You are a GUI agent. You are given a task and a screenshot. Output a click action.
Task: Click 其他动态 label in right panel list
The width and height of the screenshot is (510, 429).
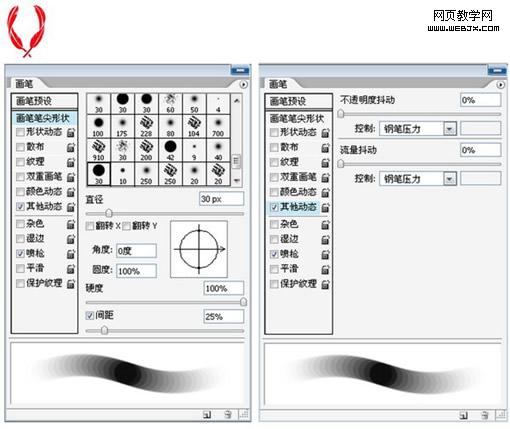pyautogui.click(x=298, y=207)
